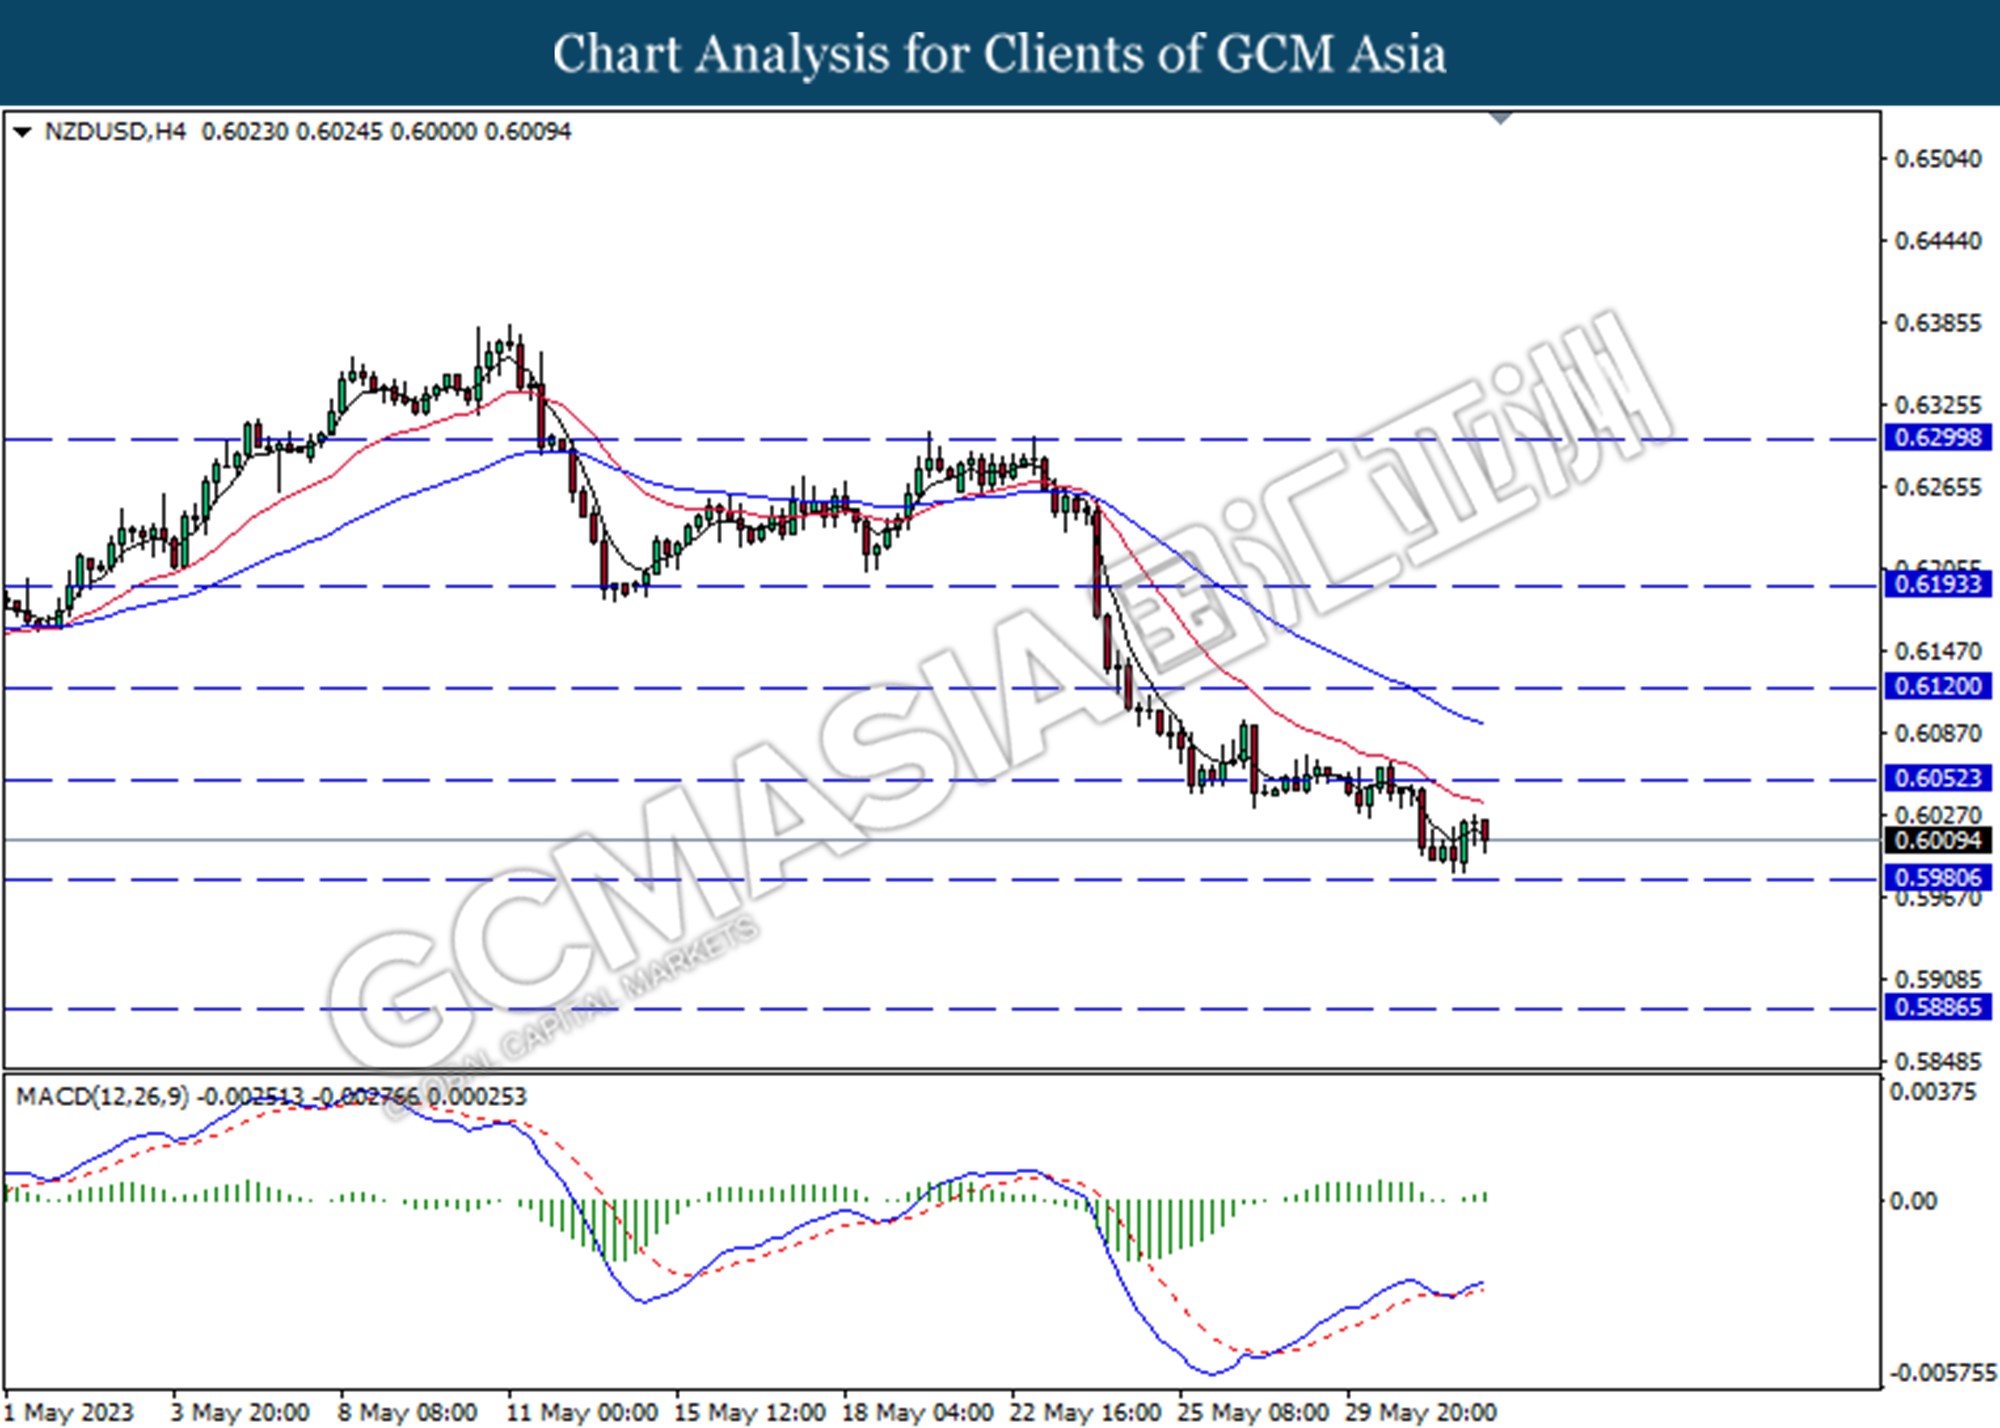The height and width of the screenshot is (1428, 2000).
Task: Click the MACD scale value -0.005755
Action: click(1942, 1373)
